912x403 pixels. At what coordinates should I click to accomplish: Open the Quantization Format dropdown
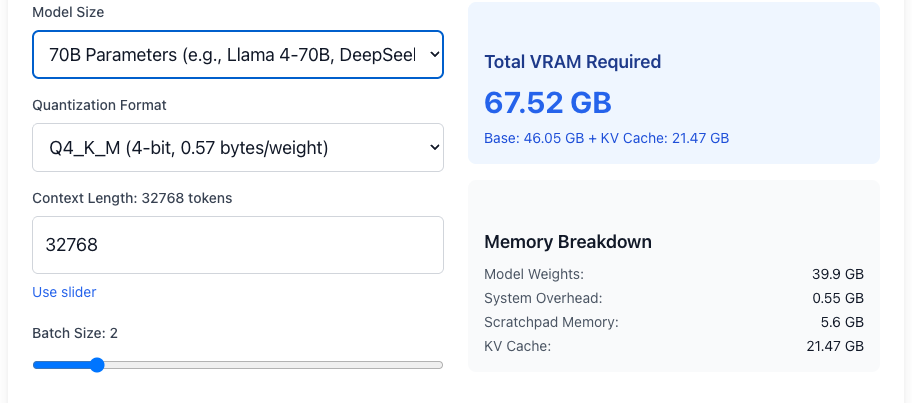coord(238,148)
